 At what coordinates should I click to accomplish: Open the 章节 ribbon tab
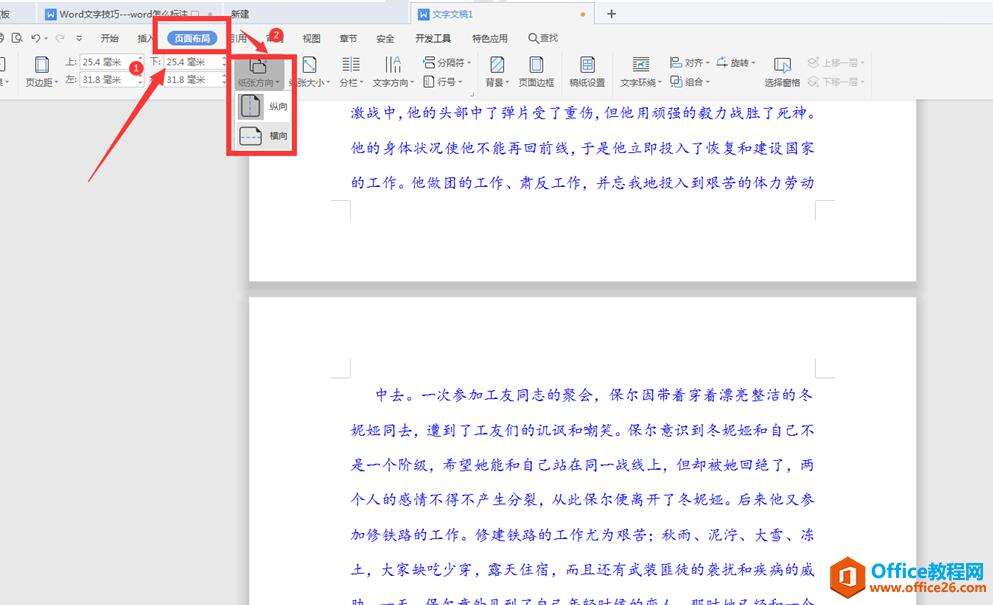(x=347, y=37)
